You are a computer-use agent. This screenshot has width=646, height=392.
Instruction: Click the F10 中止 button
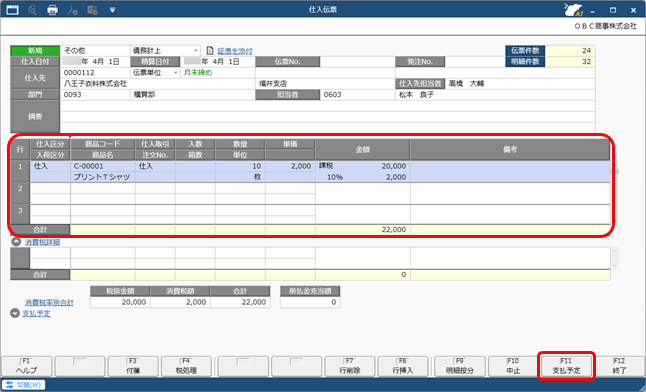(513, 366)
